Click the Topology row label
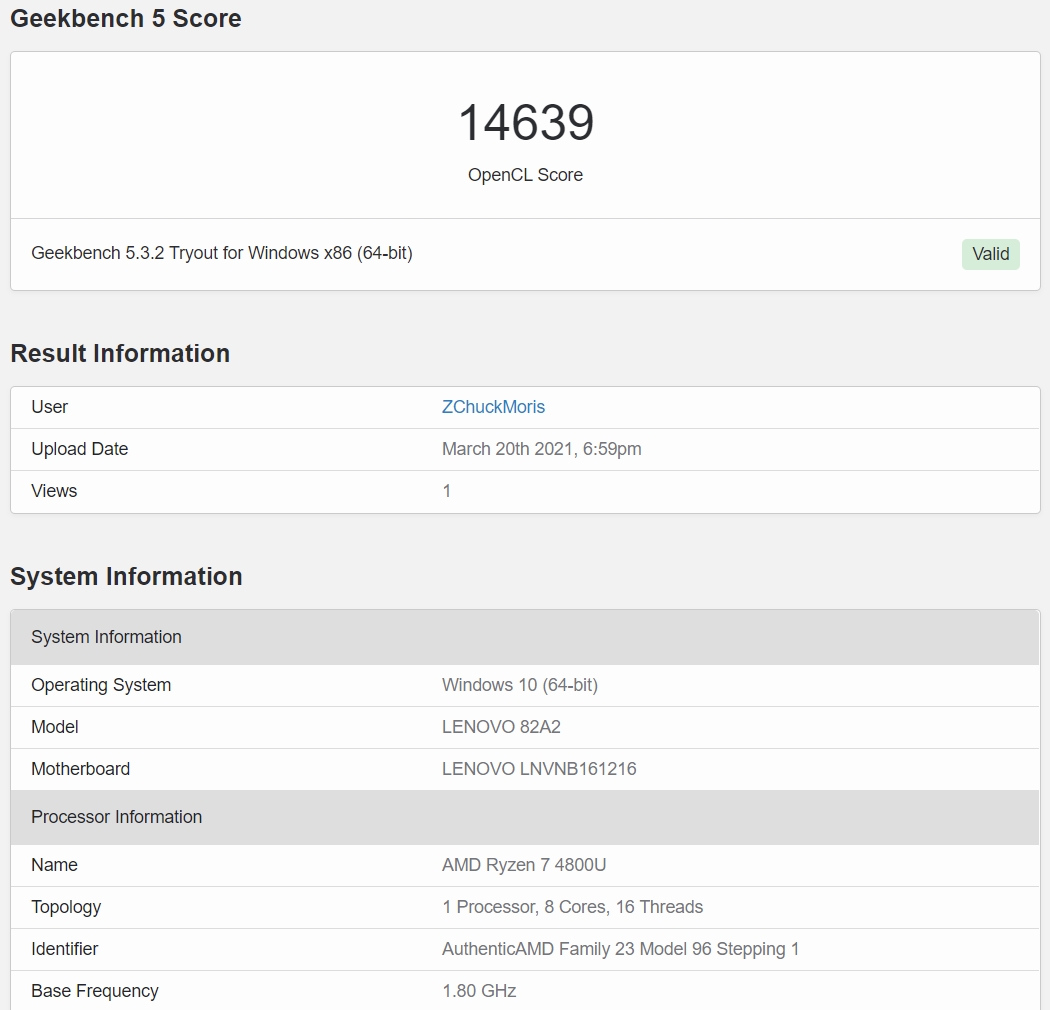The width and height of the screenshot is (1050, 1010). [66, 908]
